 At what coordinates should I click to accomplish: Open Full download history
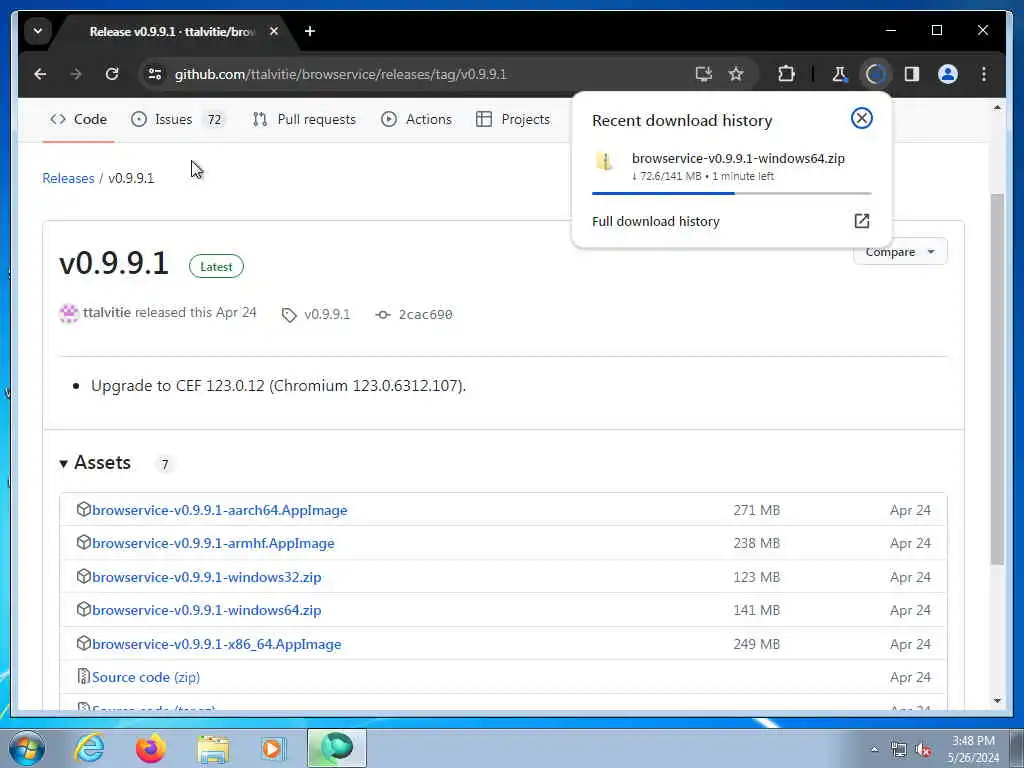[x=656, y=221]
